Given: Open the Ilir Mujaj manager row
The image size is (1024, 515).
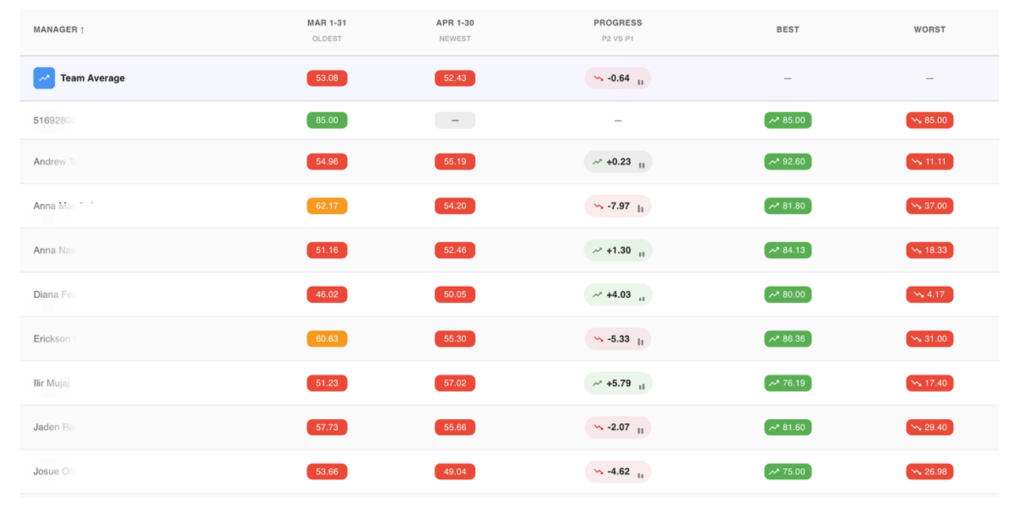Looking at the screenshot, I should click(x=509, y=383).
